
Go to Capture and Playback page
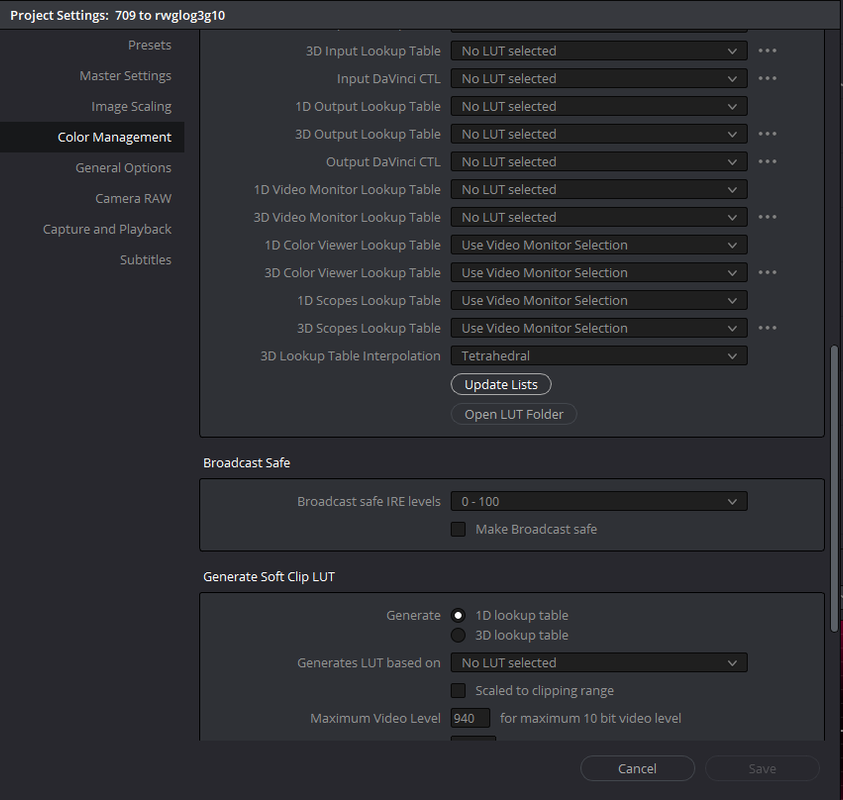point(107,229)
